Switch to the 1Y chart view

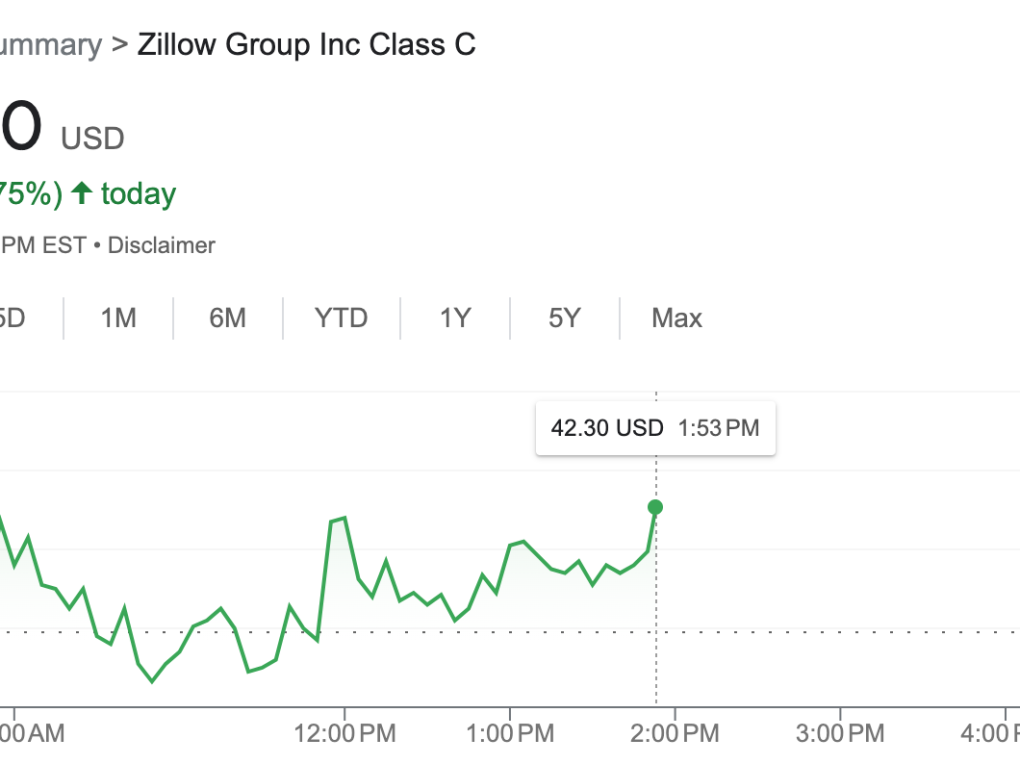(x=455, y=318)
